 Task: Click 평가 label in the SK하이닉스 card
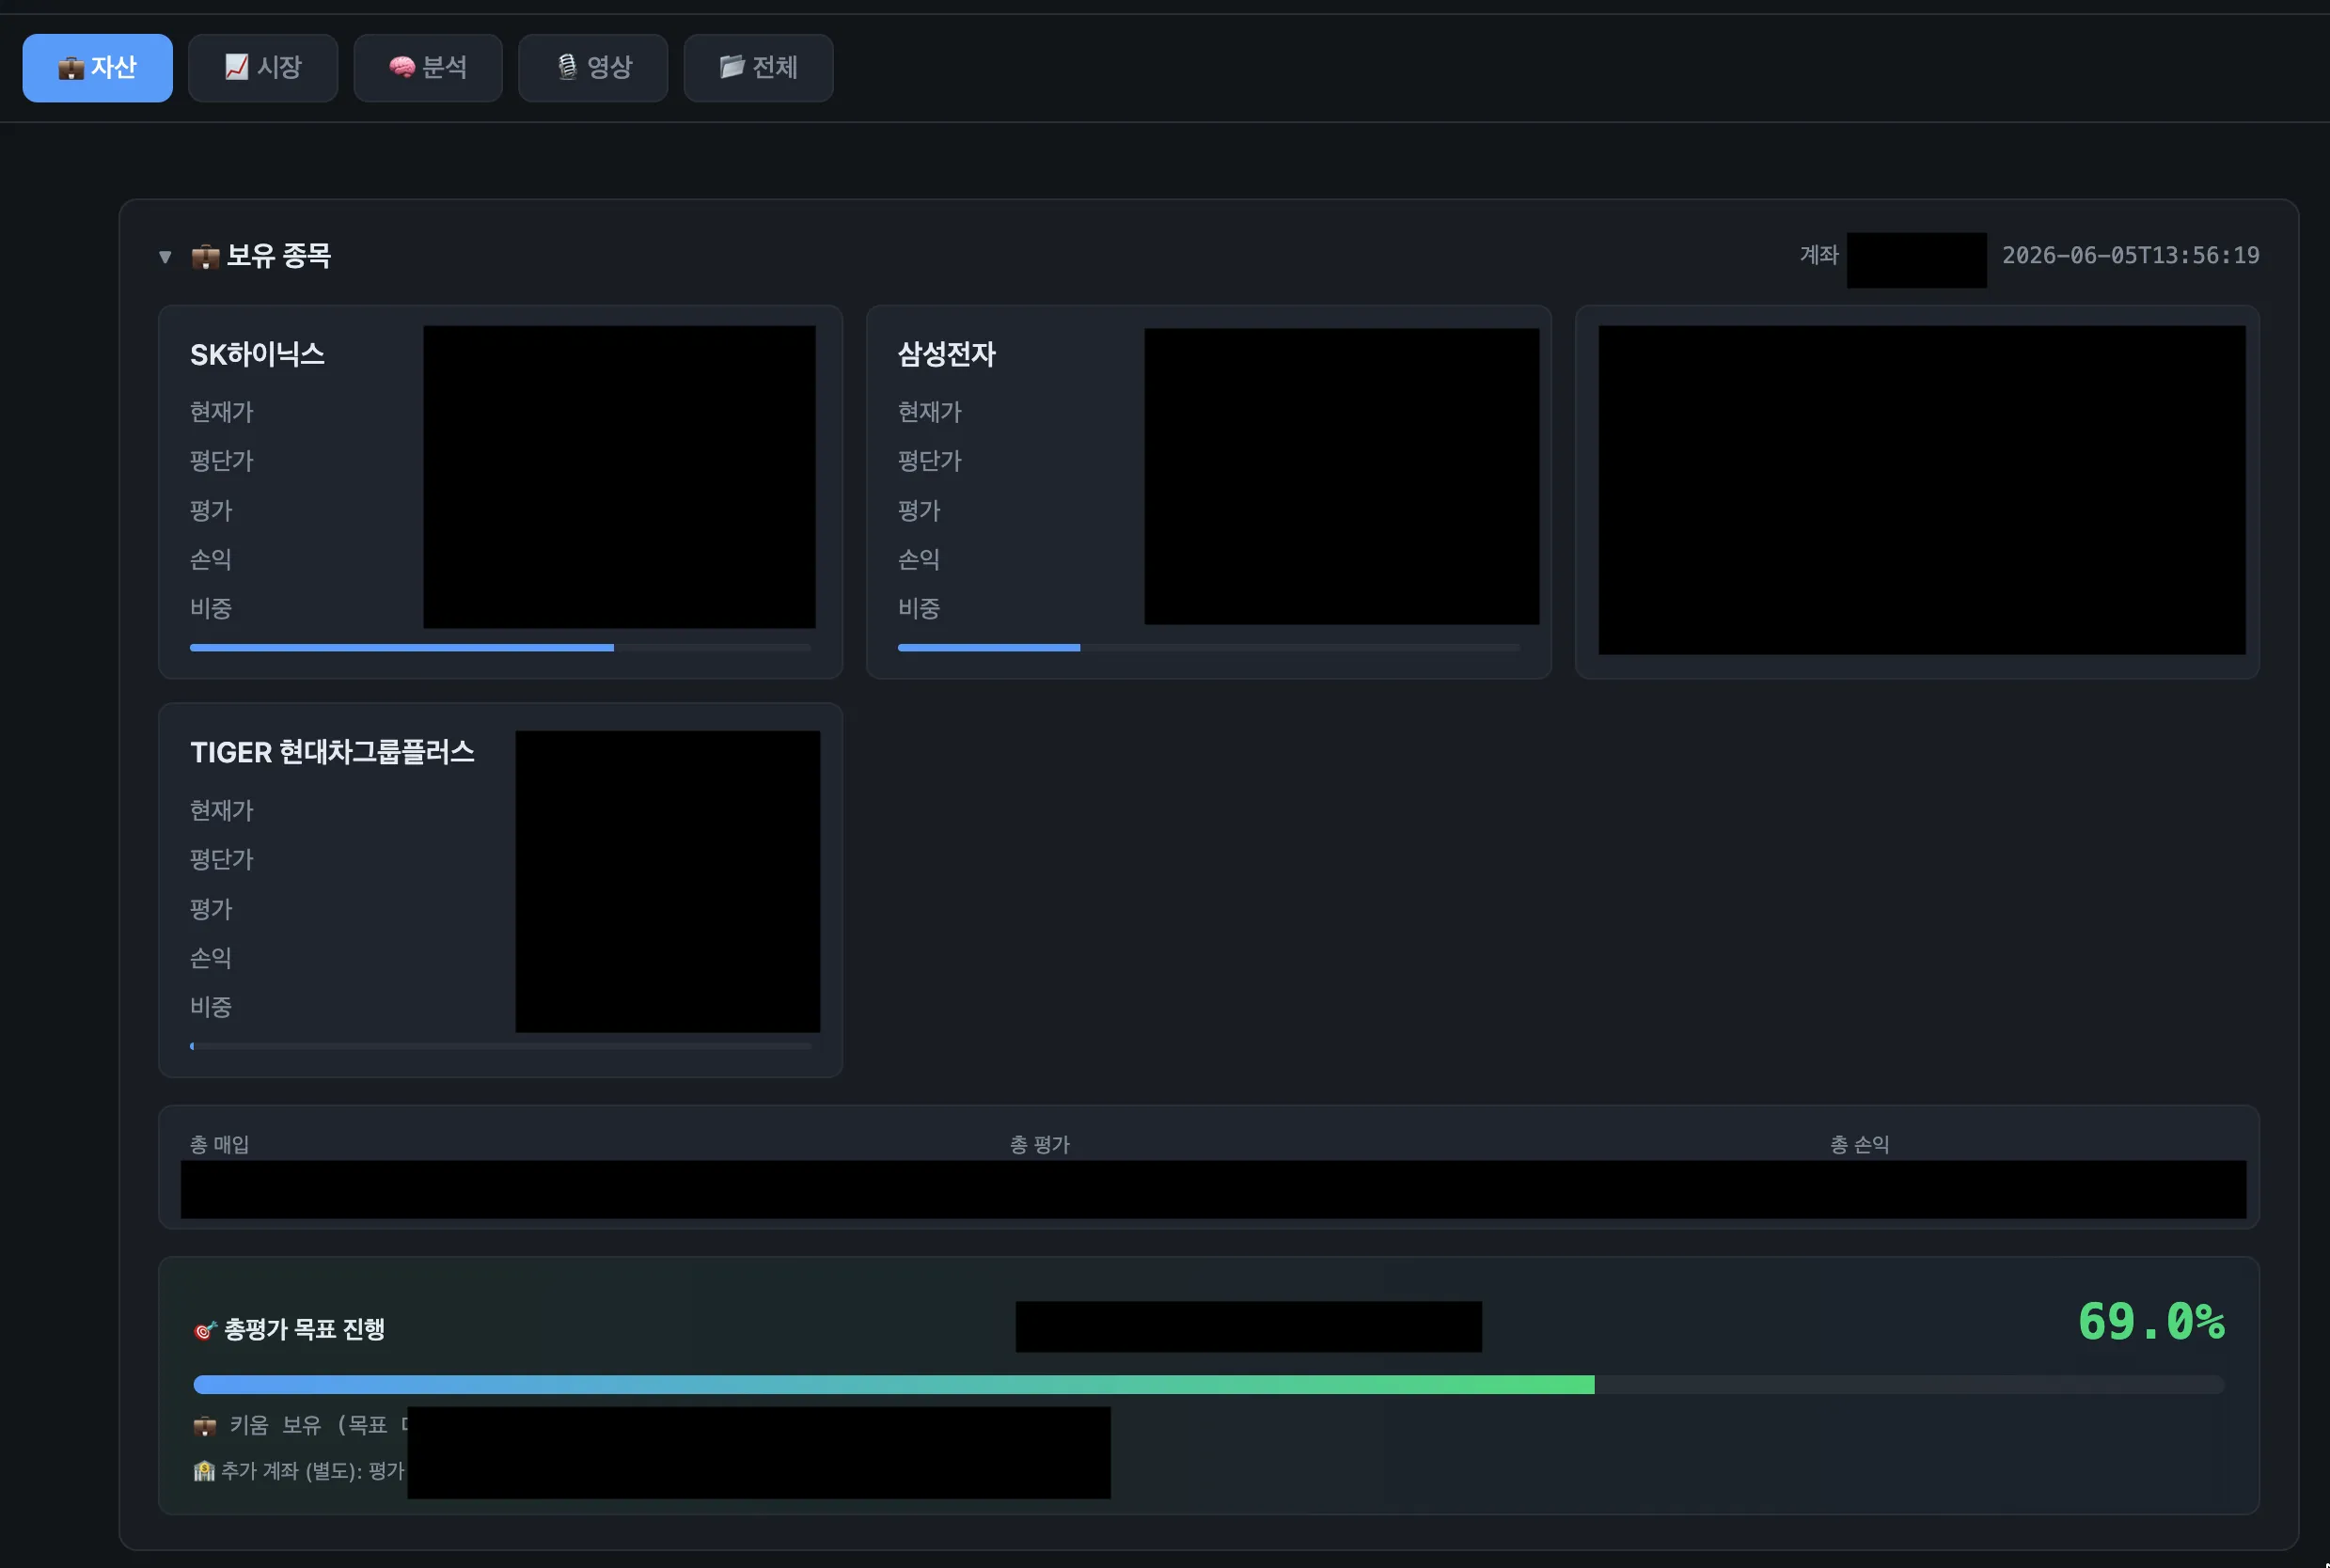(x=211, y=511)
